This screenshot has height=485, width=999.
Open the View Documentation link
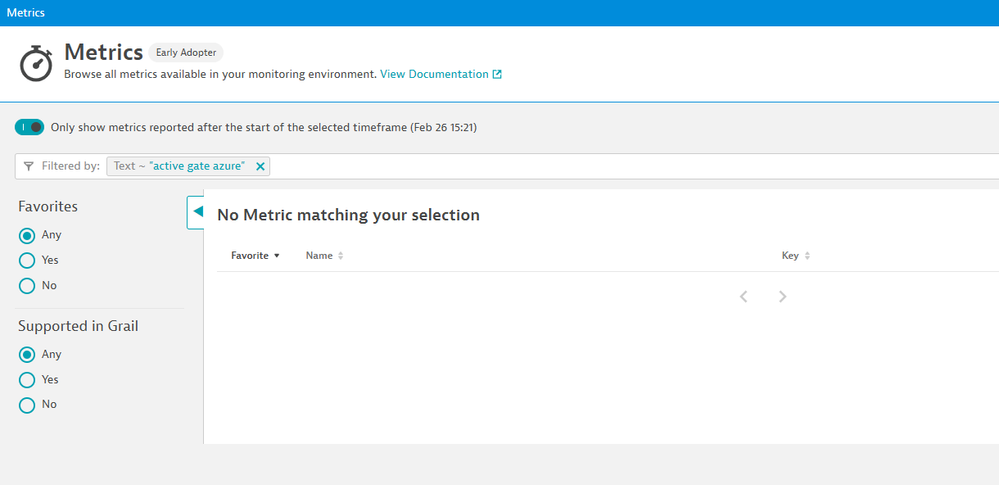[x=434, y=74]
